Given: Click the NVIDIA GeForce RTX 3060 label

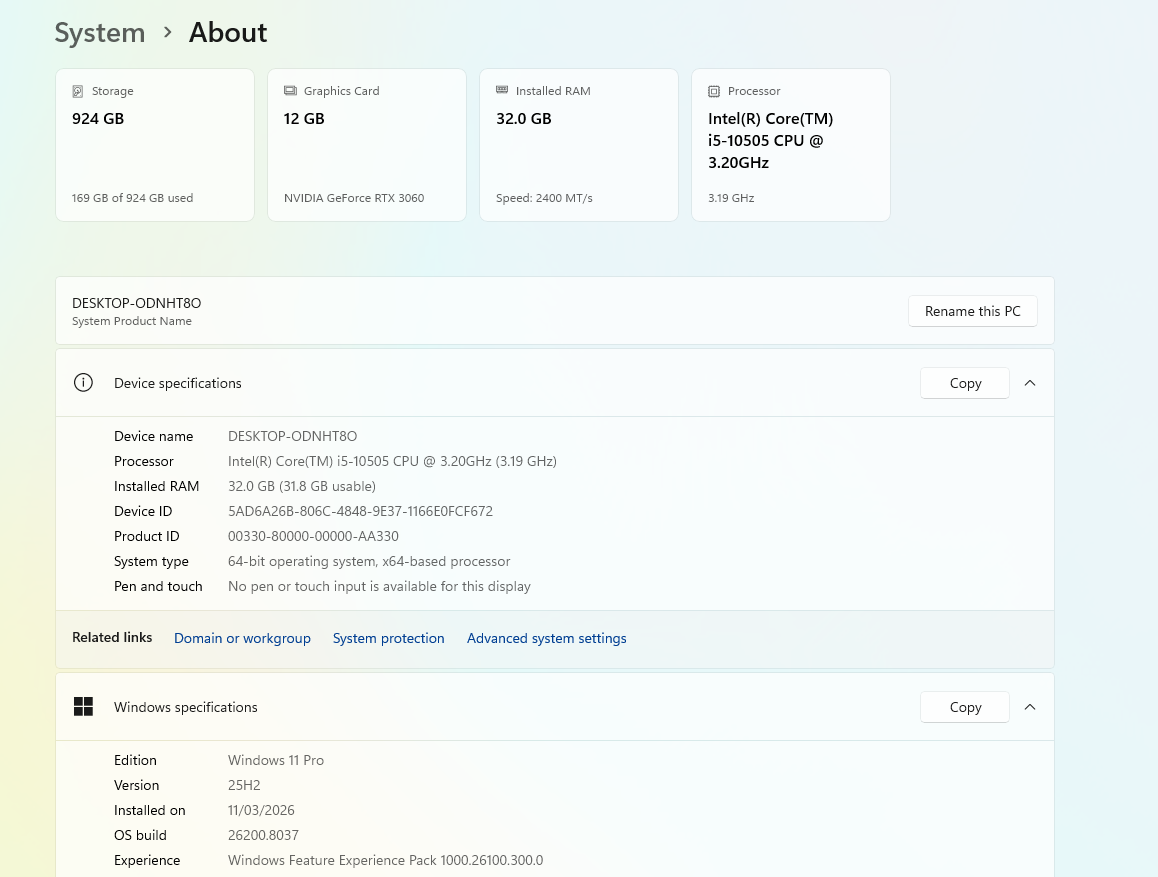Looking at the screenshot, I should 354,198.
